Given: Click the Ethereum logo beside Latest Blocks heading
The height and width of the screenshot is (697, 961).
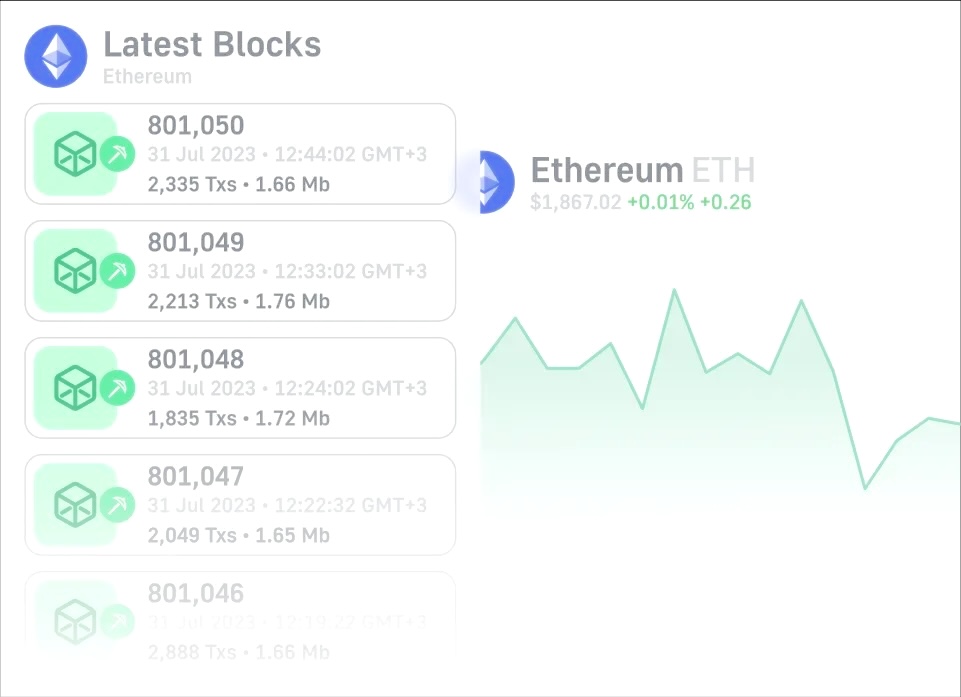Looking at the screenshot, I should (55, 56).
